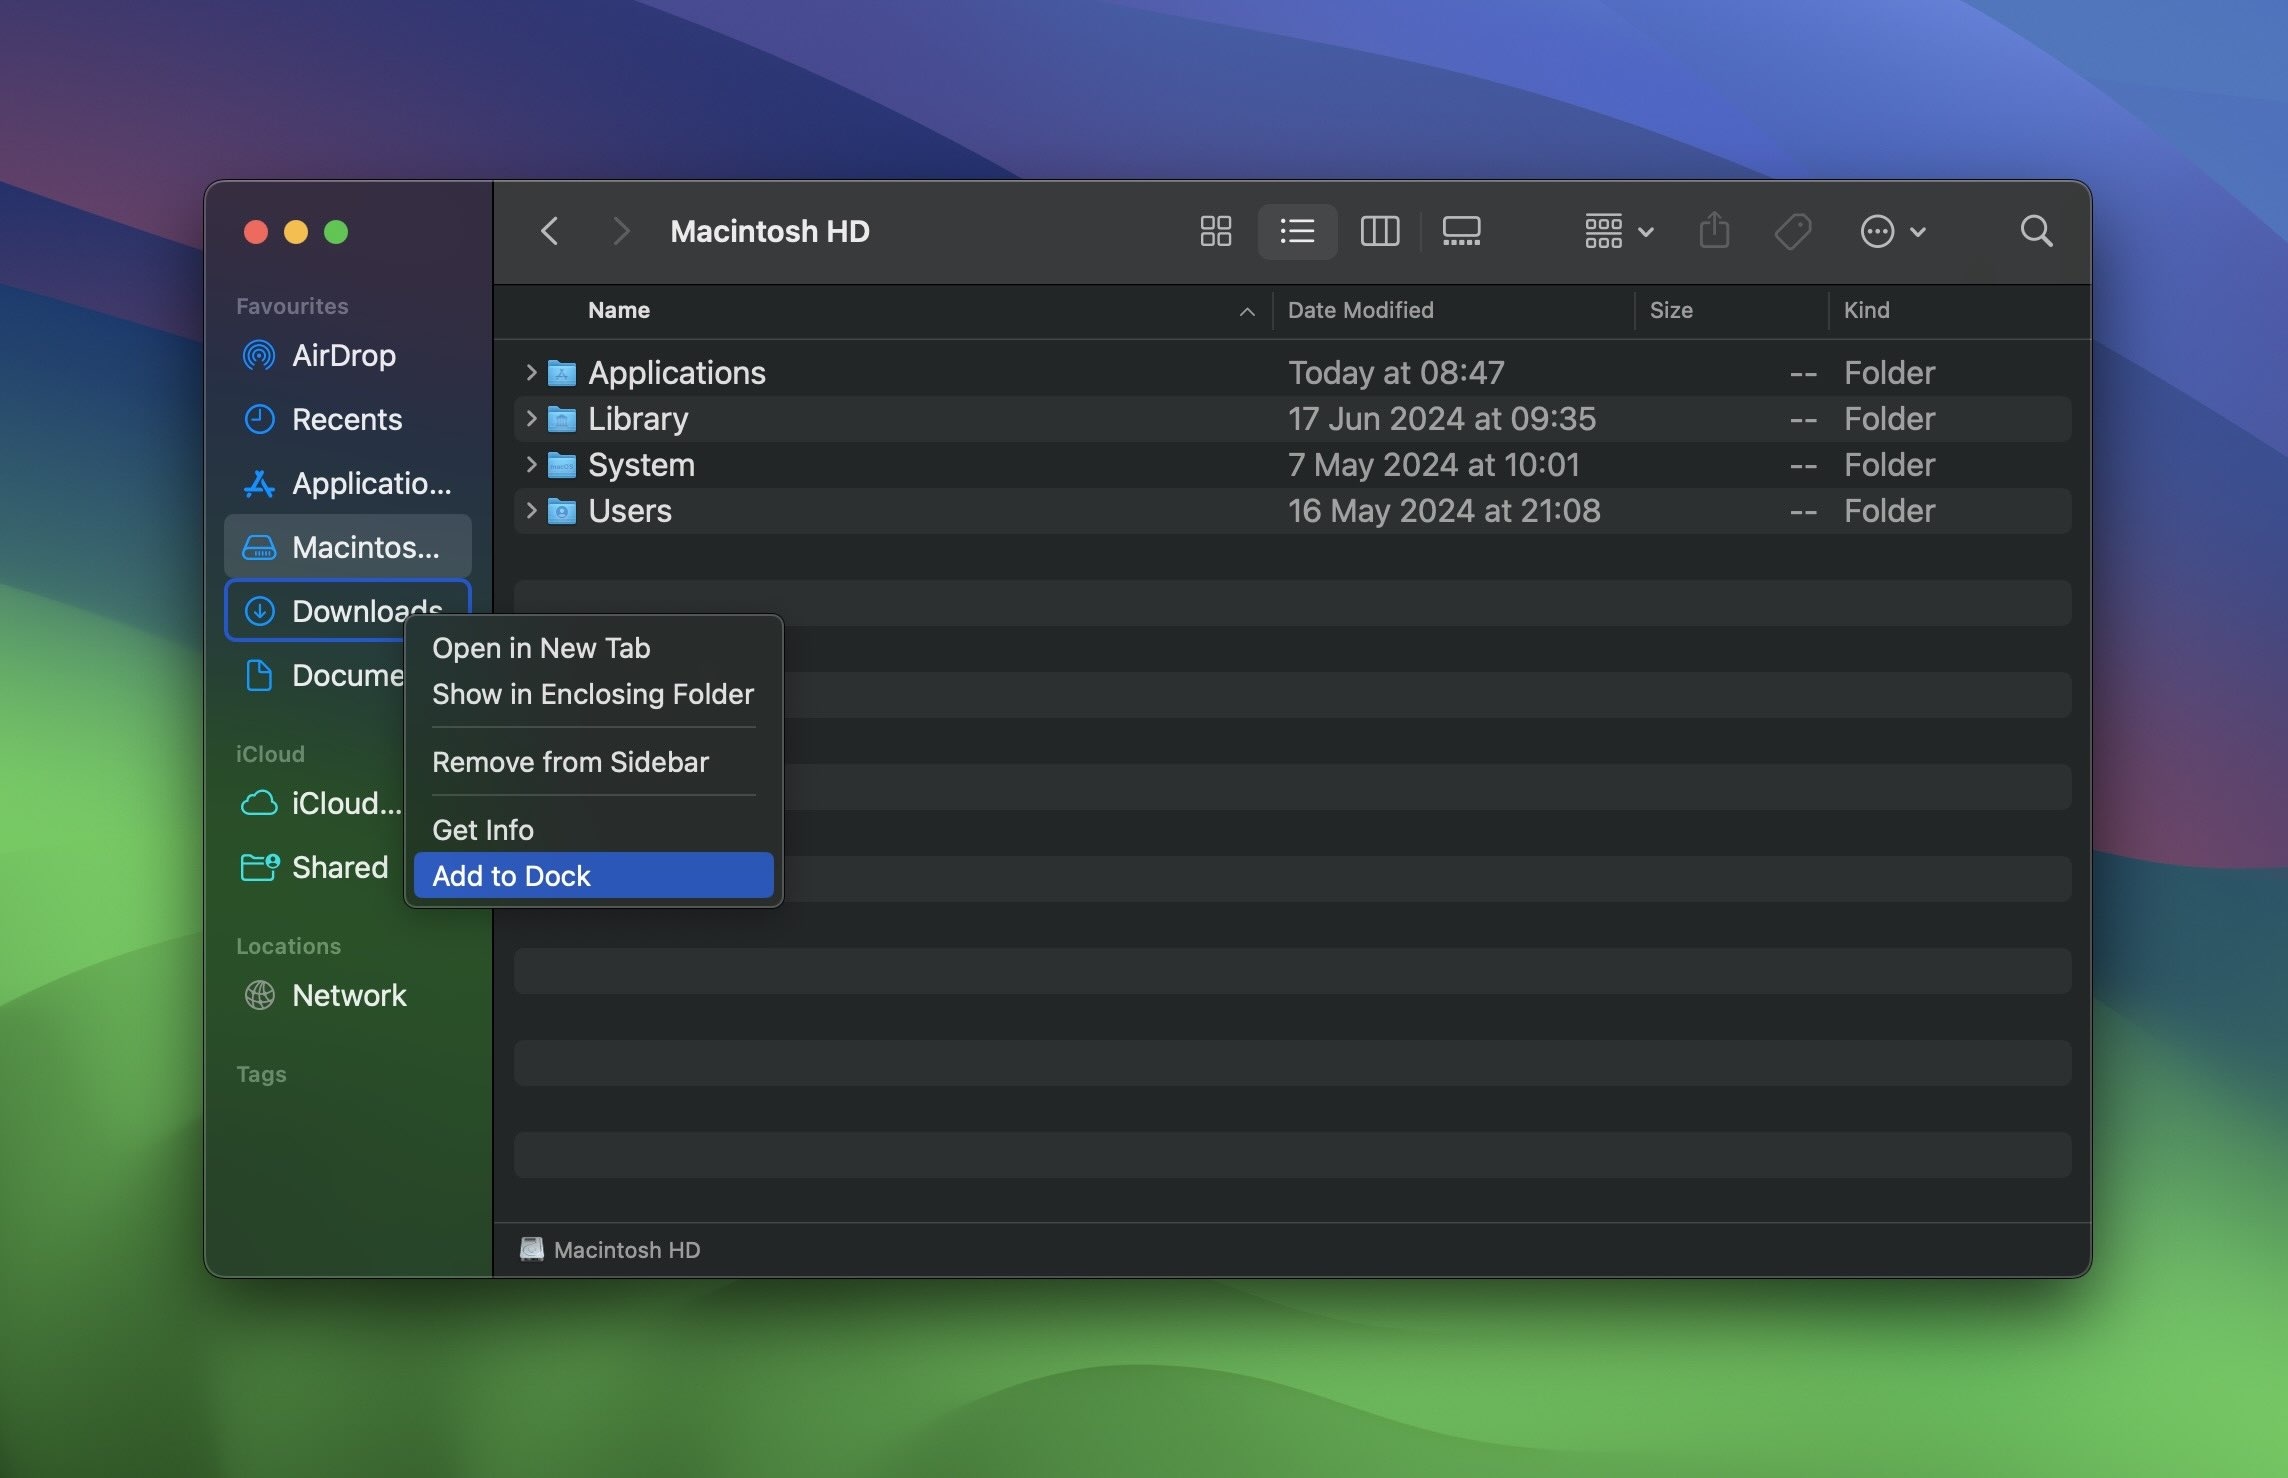
Task: Click Macintosh HD in the path bar
Action: (x=627, y=1250)
